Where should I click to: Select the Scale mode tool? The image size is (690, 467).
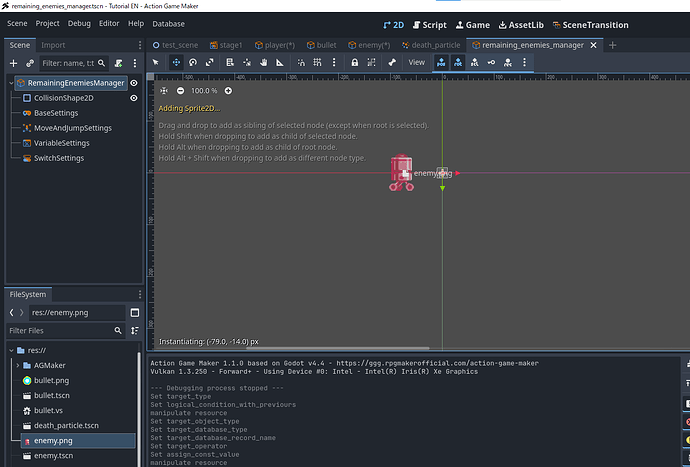coord(209,62)
